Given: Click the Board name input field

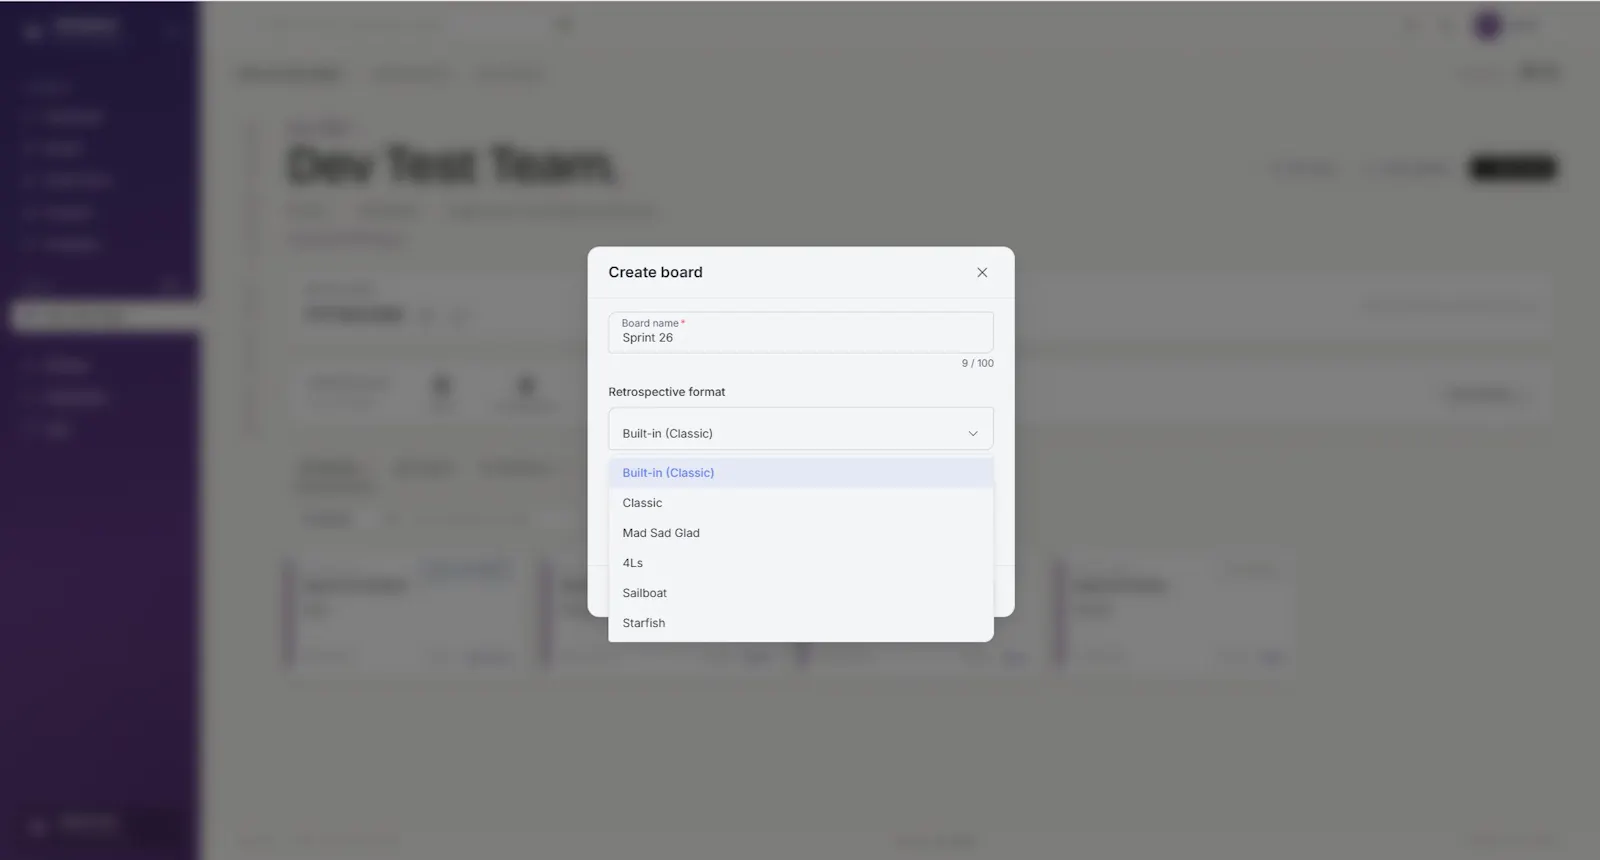Looking at the screenshot, I should click(x=800, y=332).
